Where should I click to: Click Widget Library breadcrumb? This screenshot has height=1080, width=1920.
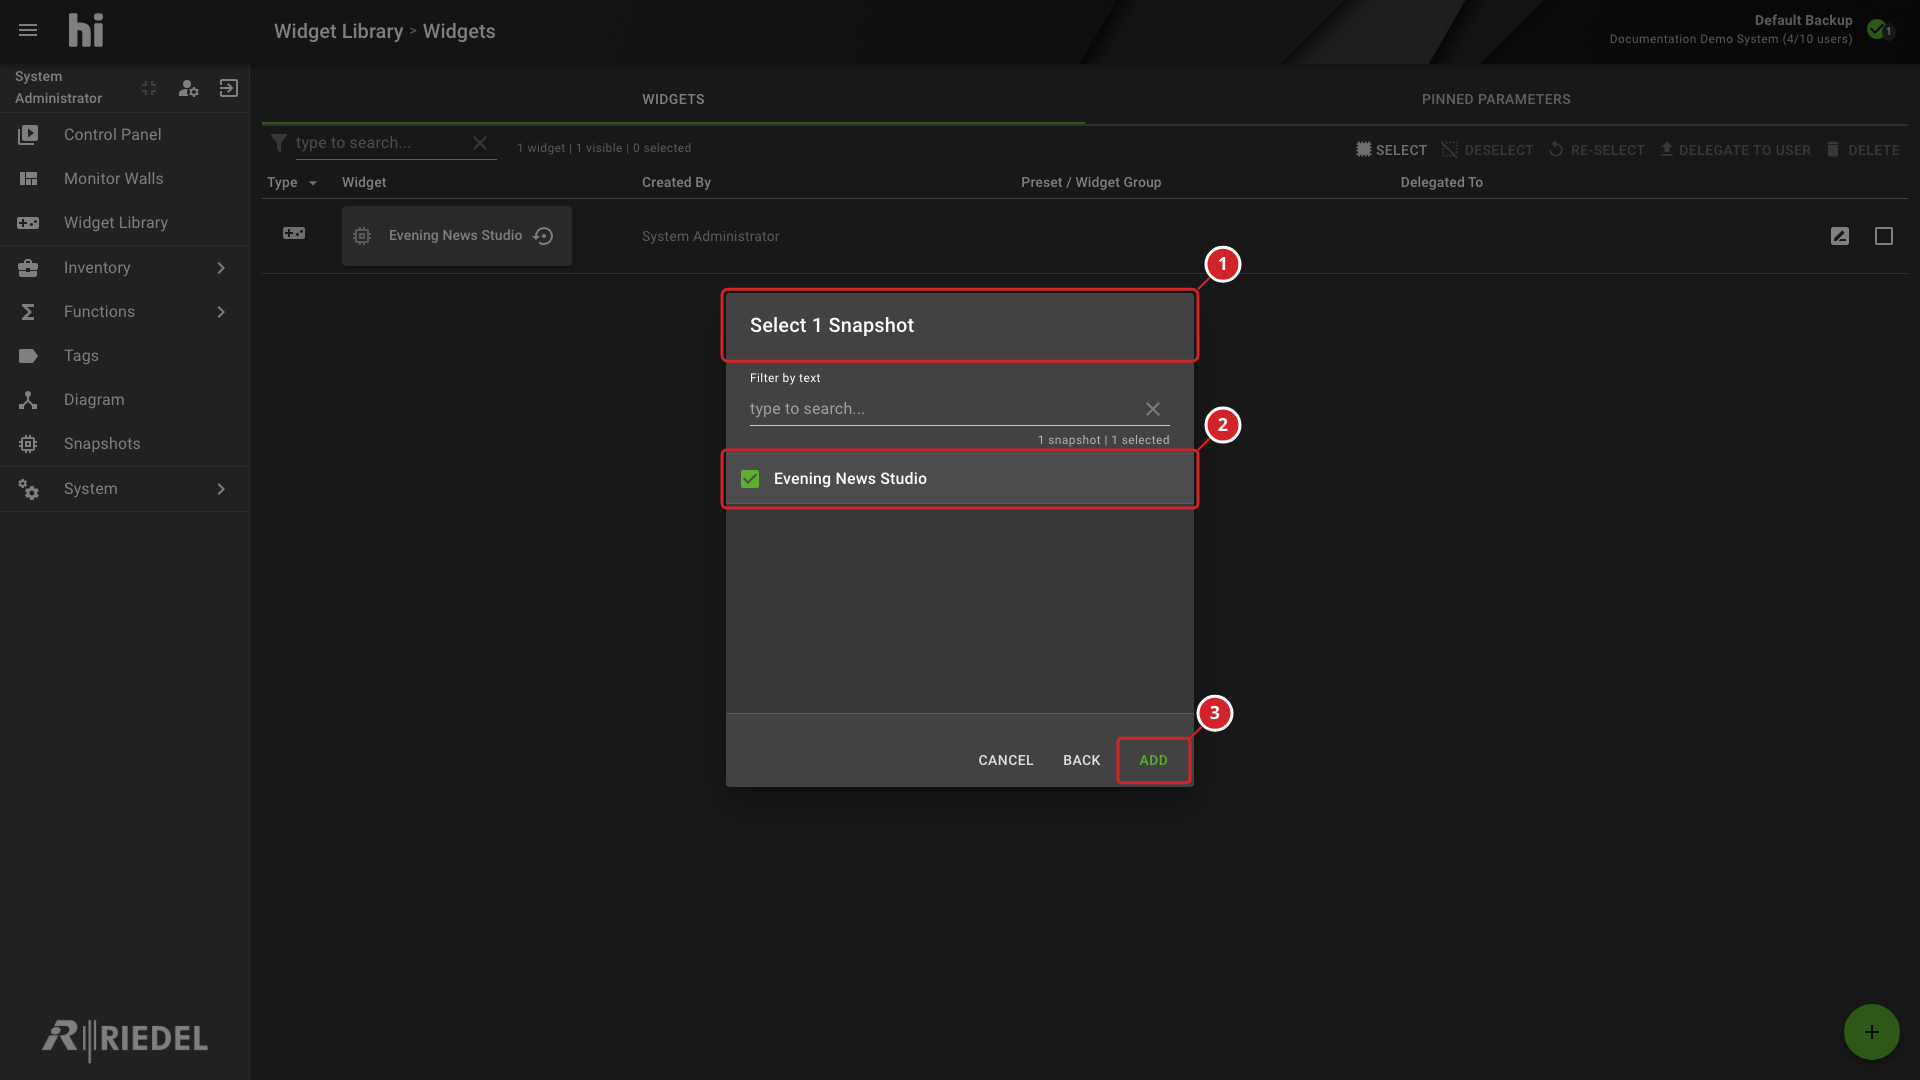pyautogui.click(x=338, y=31)
